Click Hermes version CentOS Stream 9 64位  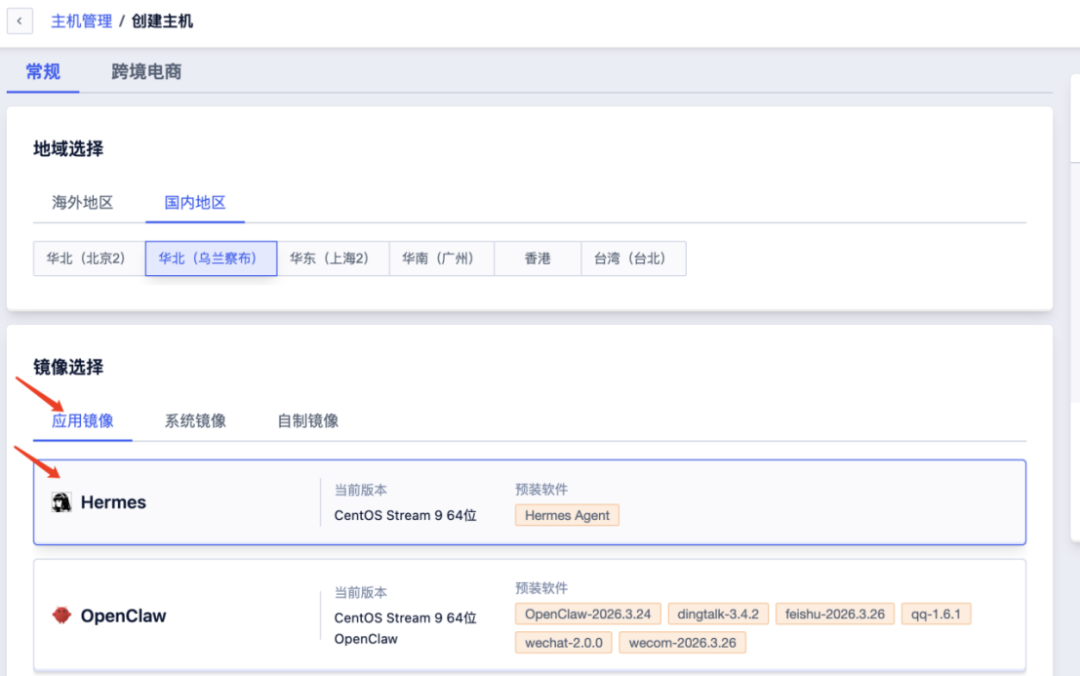(x=405, y=515)
